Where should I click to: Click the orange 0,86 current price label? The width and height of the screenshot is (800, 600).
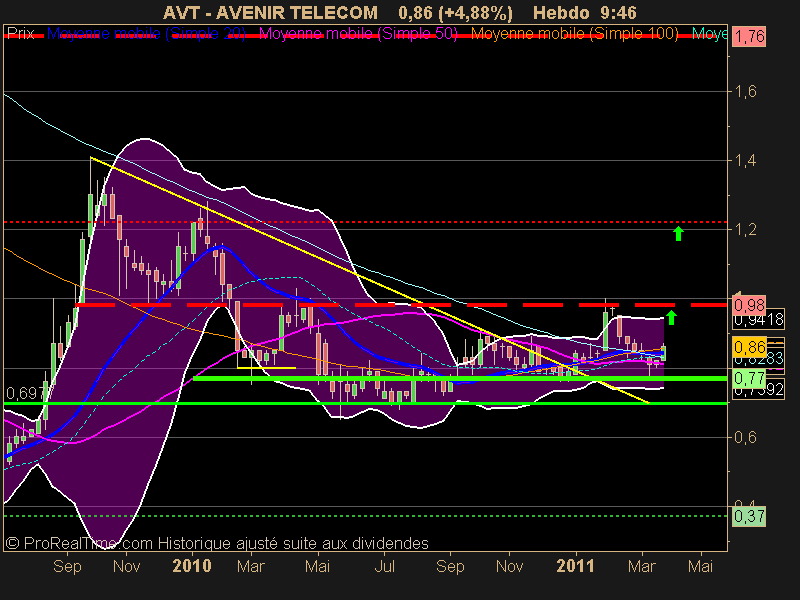(749, 347)
